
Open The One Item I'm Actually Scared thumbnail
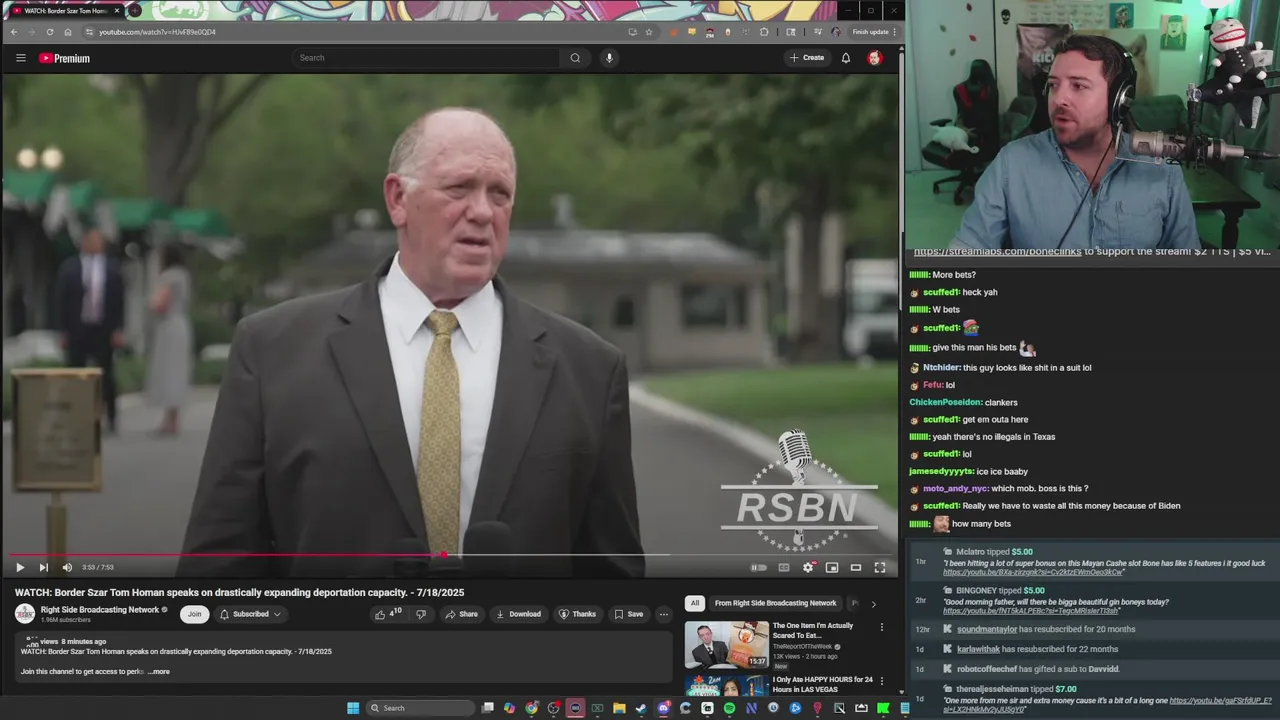pyautogui.click(x=727, y=645)
